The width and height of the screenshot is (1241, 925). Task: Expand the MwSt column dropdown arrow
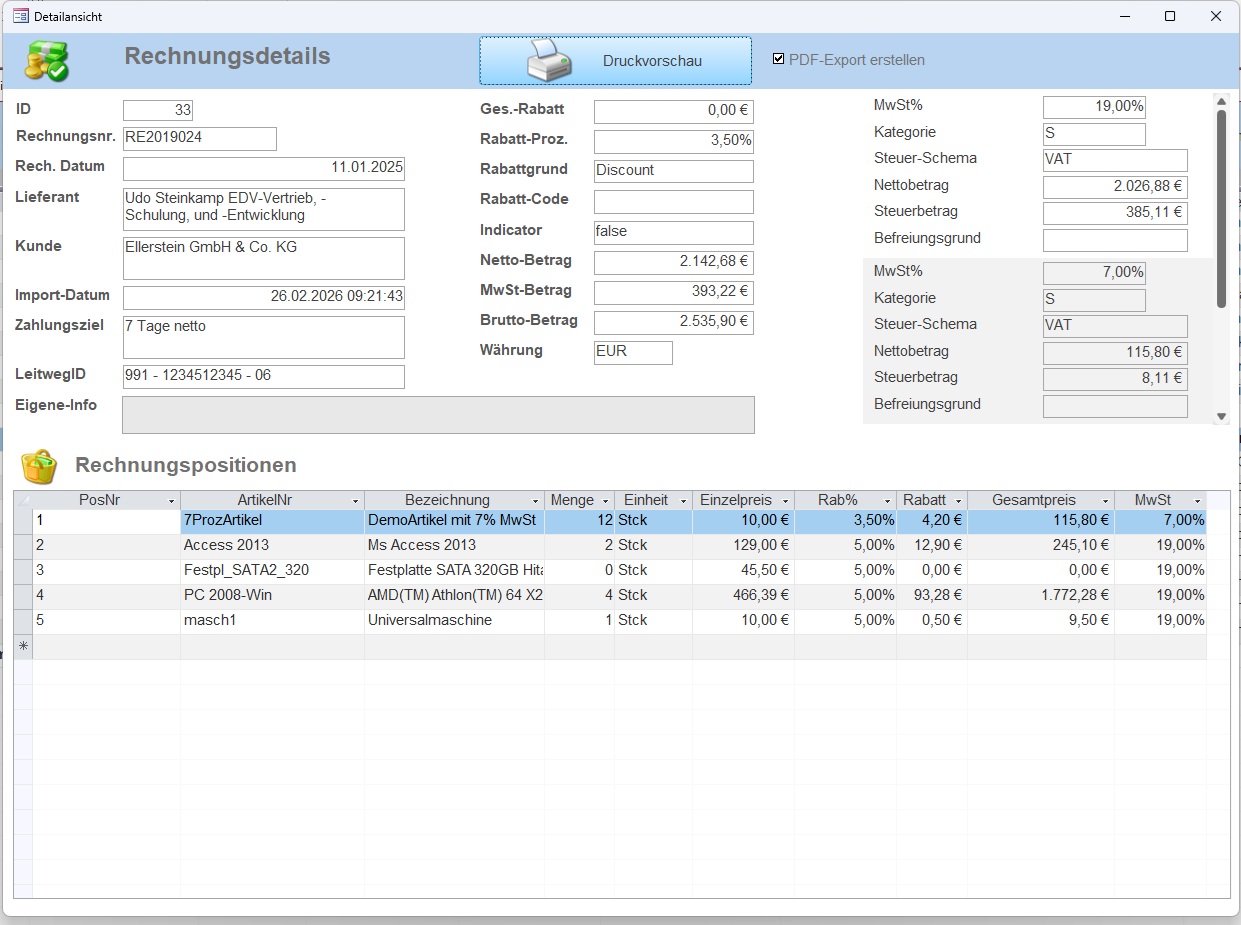tap(1197, 500)
